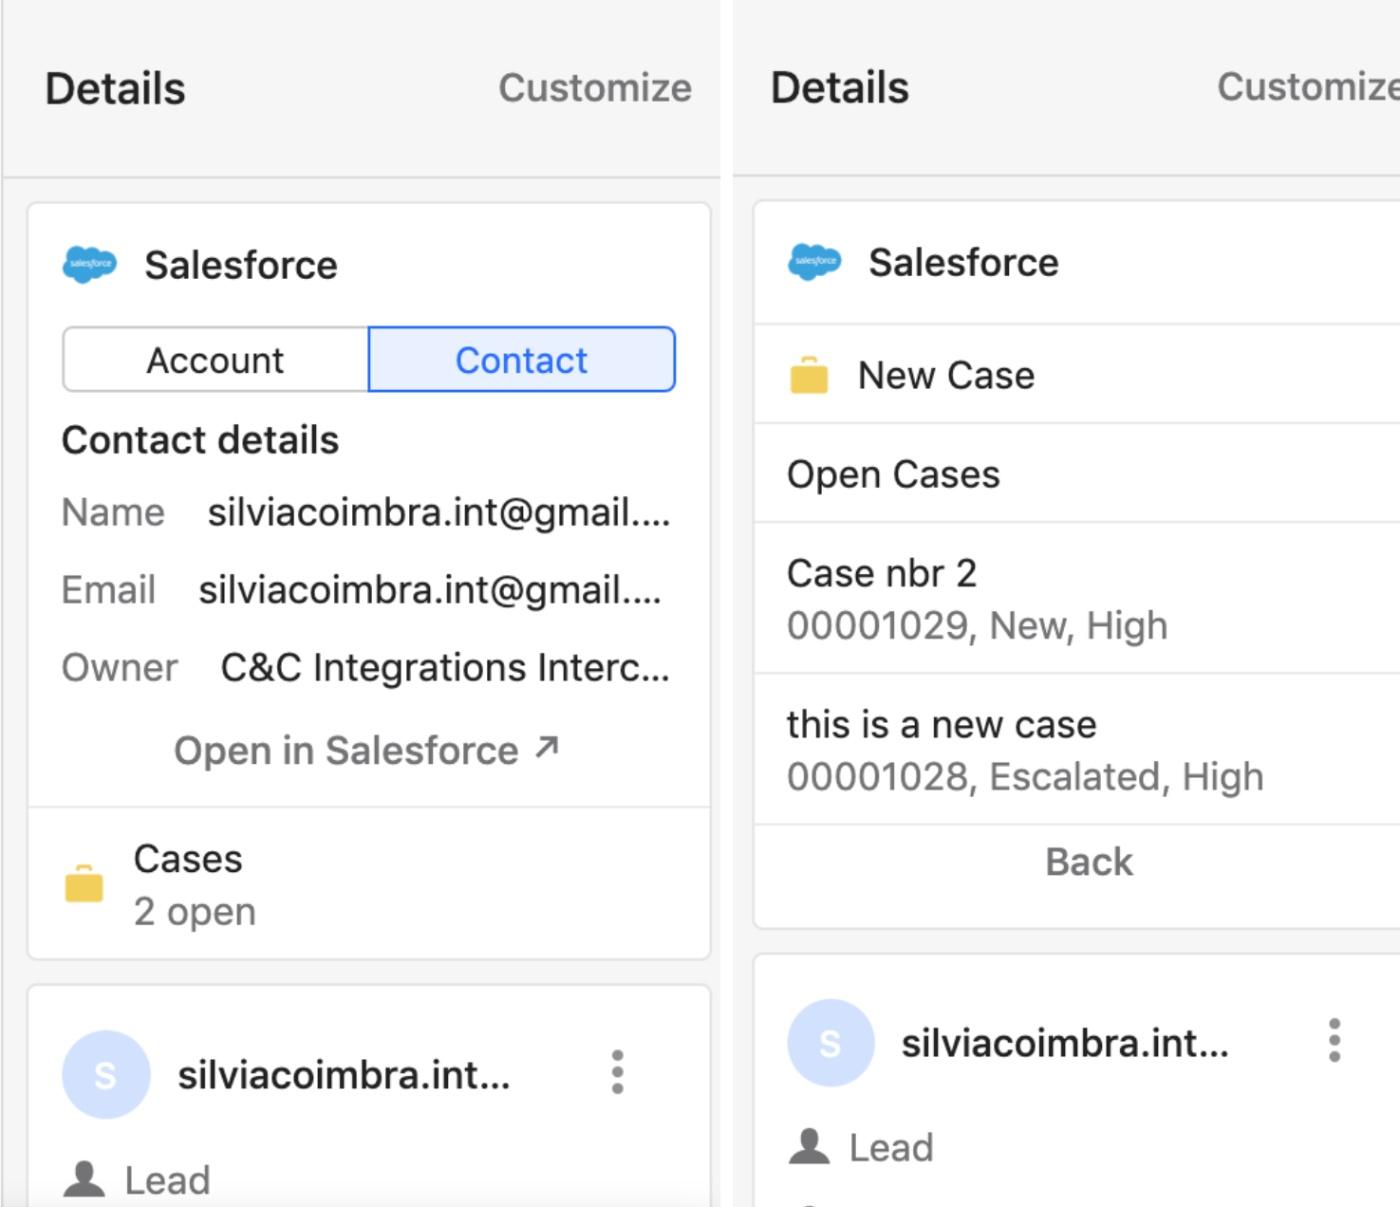The image size is (1400, 1207).
Task: Click the Salesforce title in left panel card
Action: point(241,265)
